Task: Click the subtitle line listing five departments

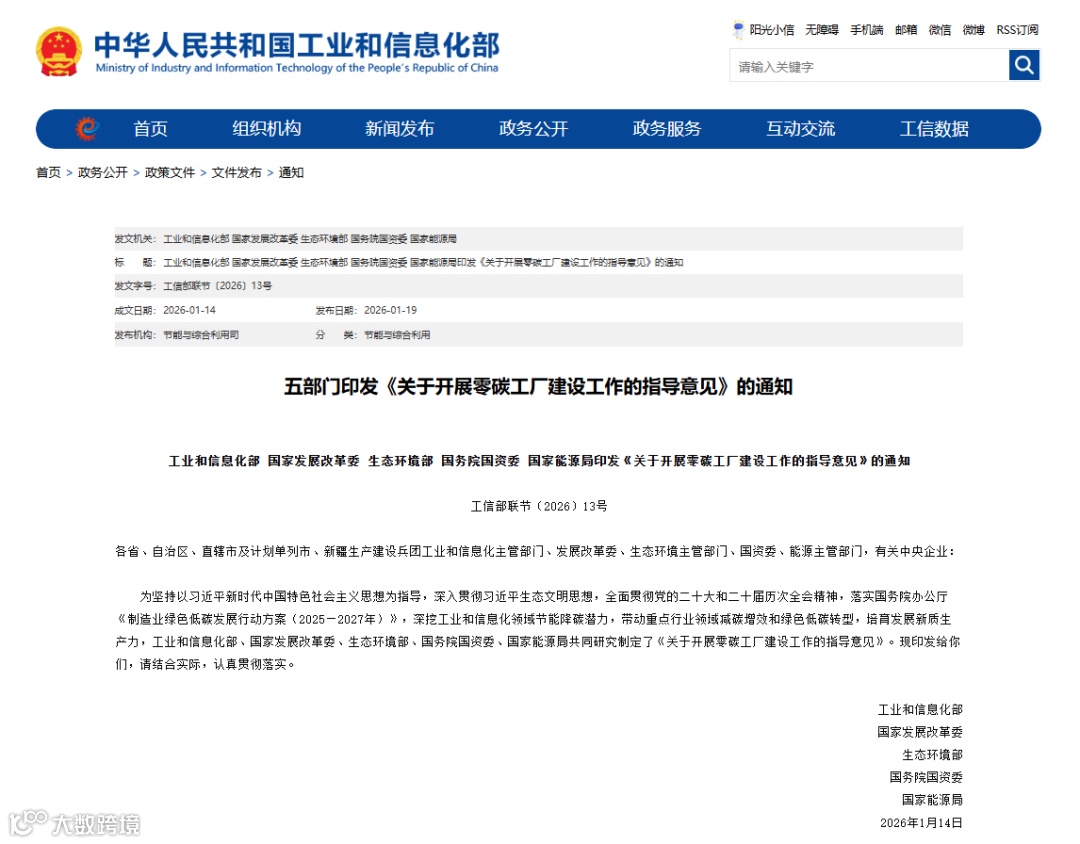Action: [x=539, y=461]
